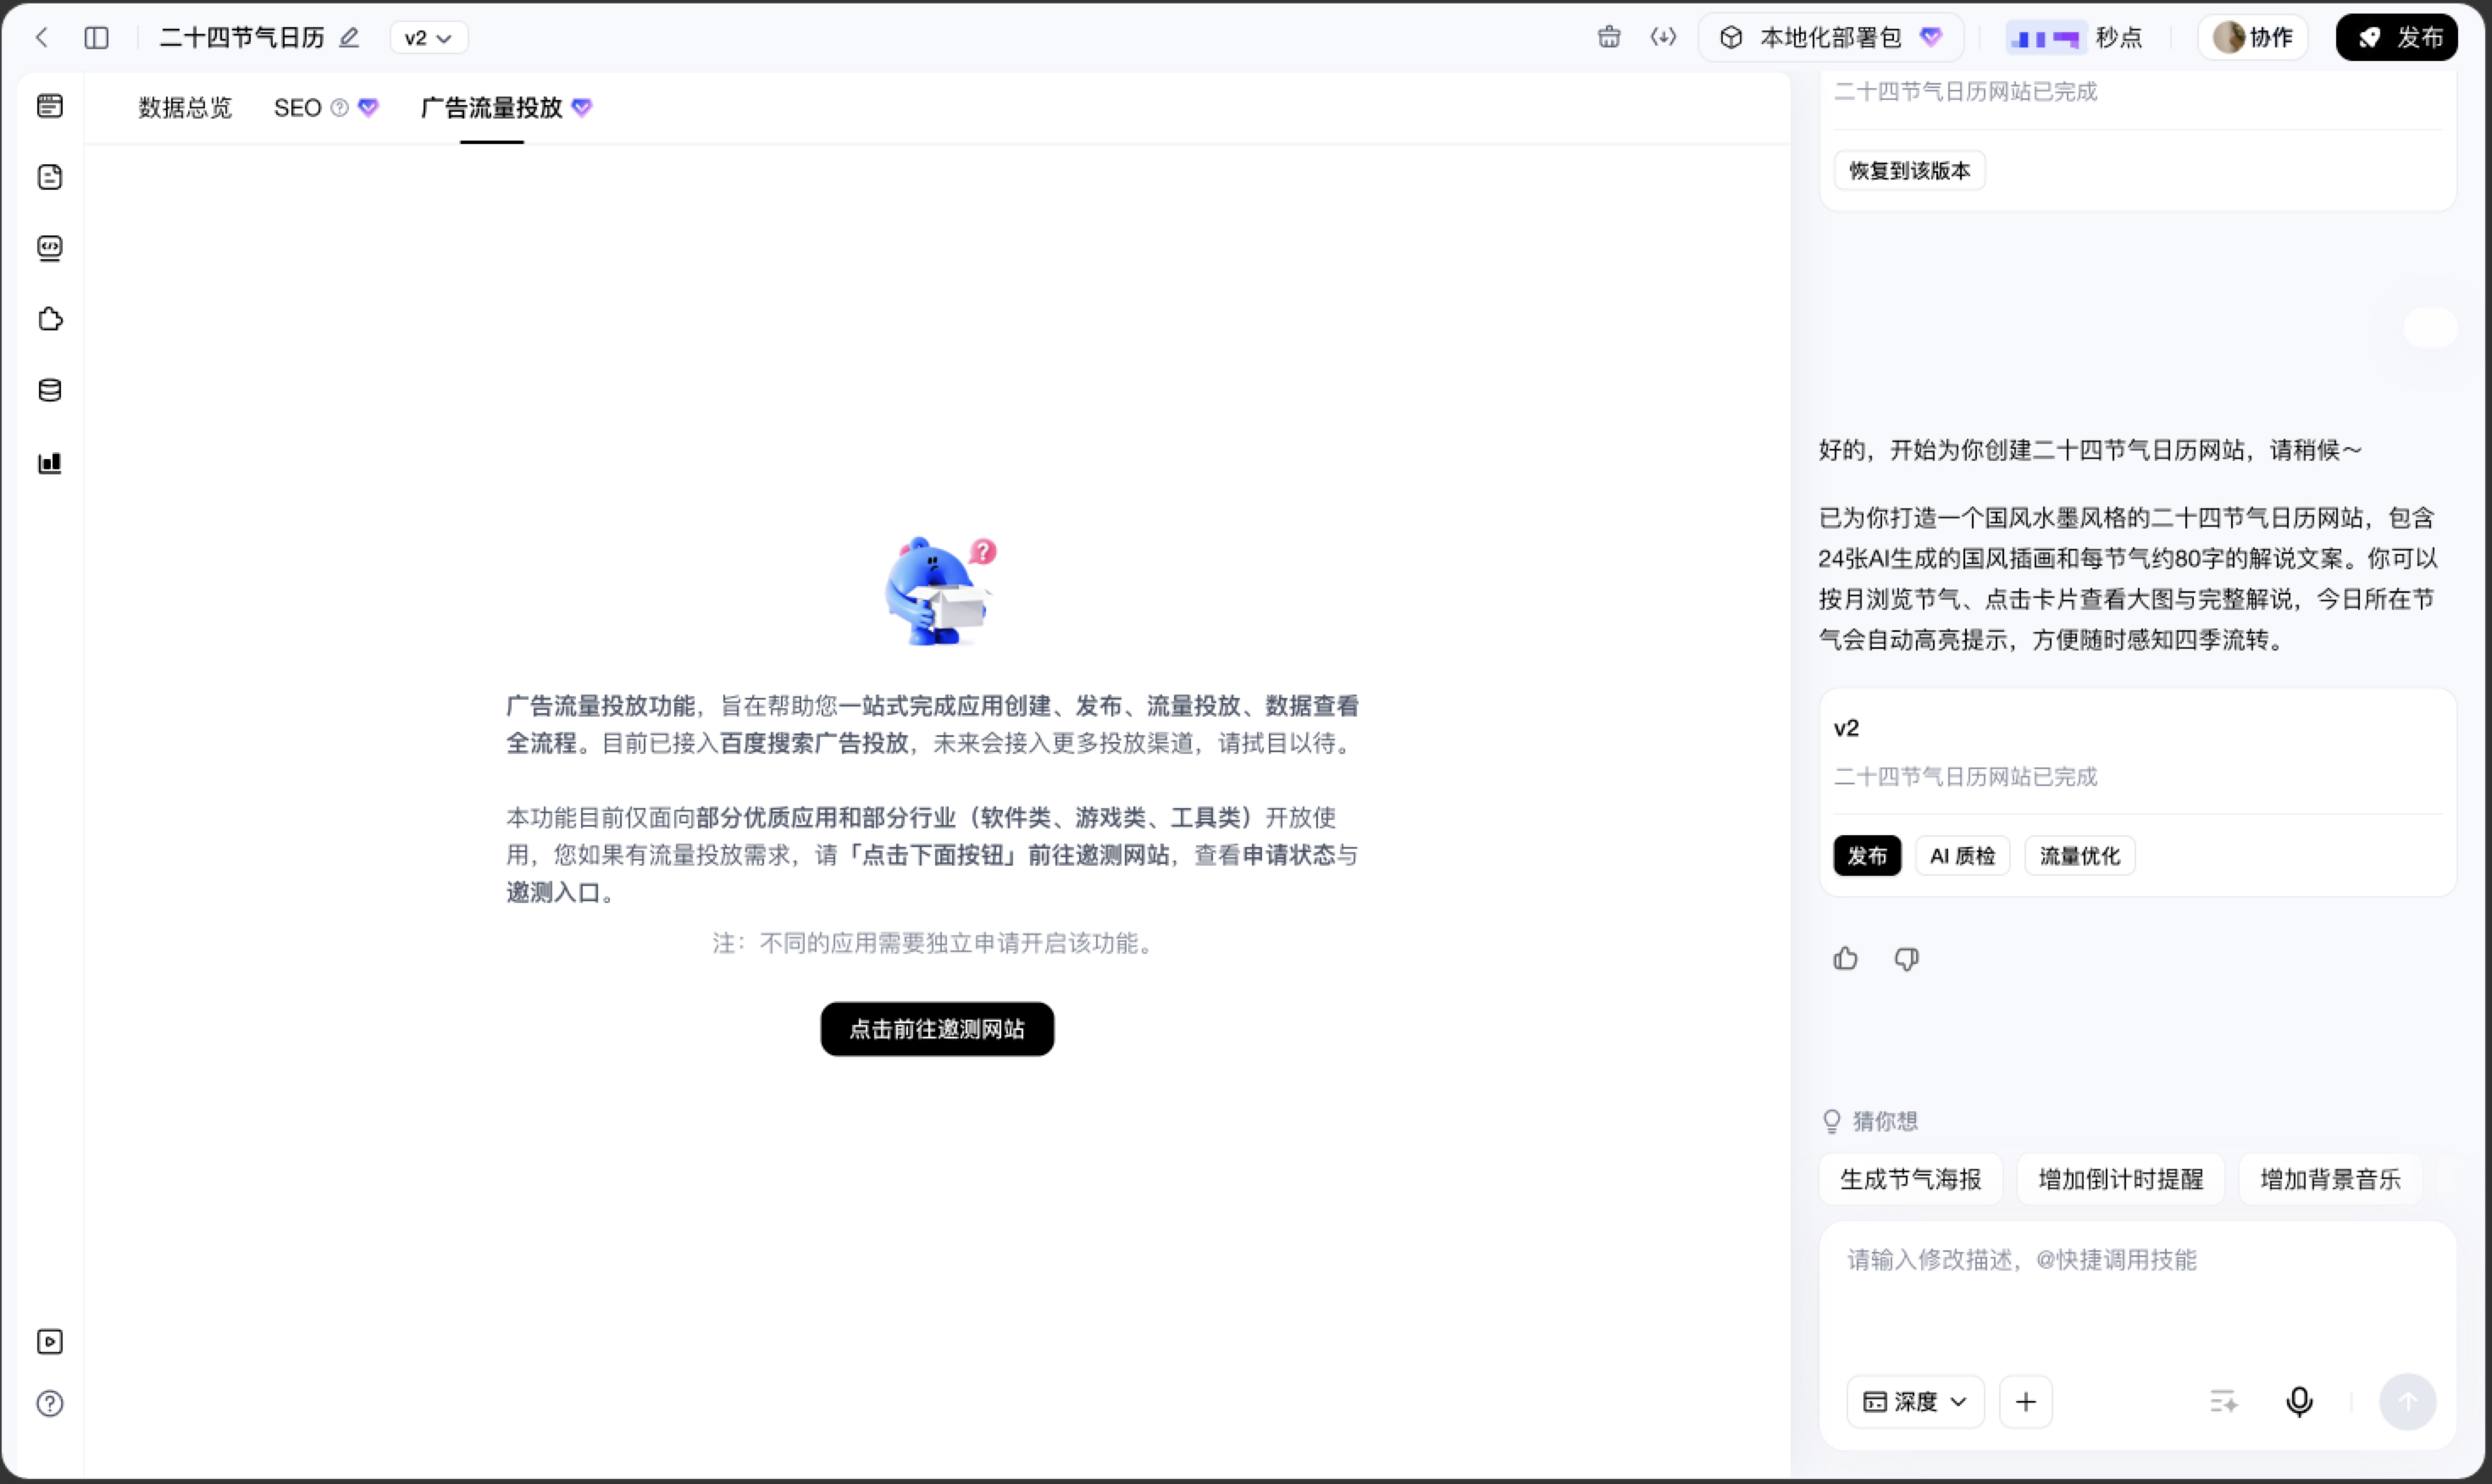Focus the 请输入修改描述 input field

point(2137,1295)
